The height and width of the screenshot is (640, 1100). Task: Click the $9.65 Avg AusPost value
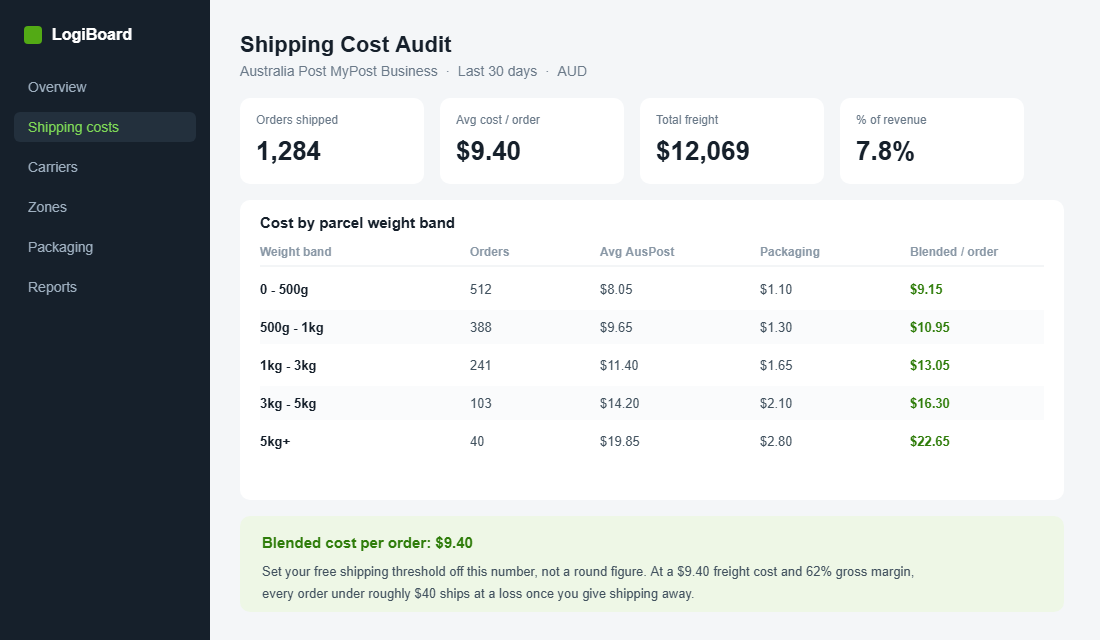616,327
